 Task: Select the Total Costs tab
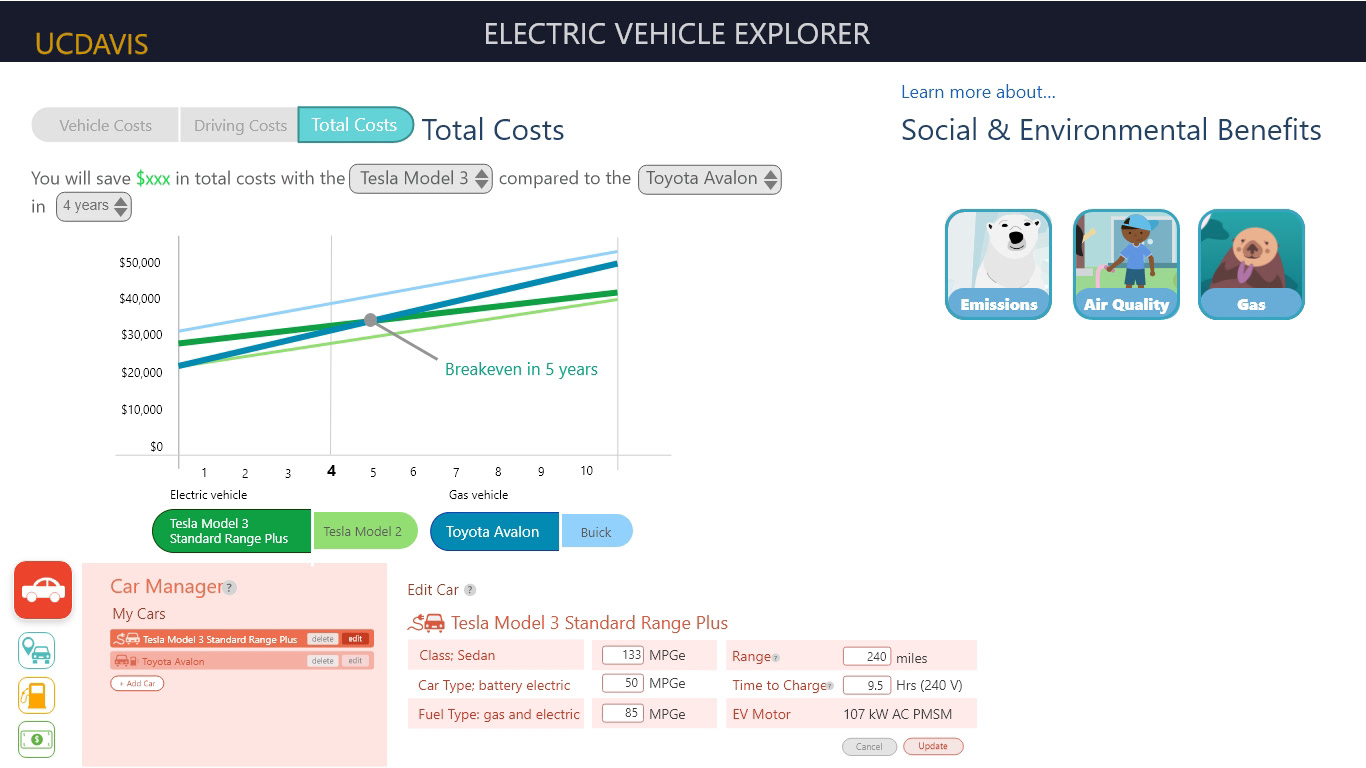(x=355, y=125)
